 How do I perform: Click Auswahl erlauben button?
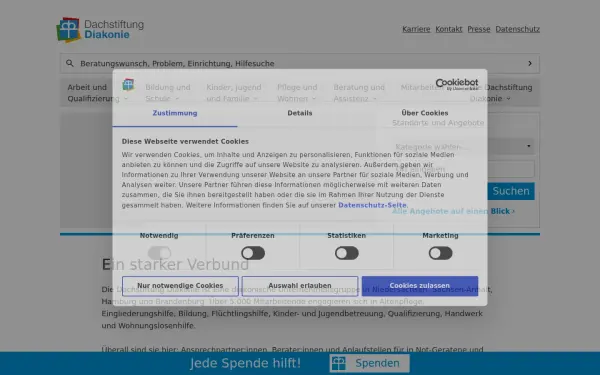(300, 286)
